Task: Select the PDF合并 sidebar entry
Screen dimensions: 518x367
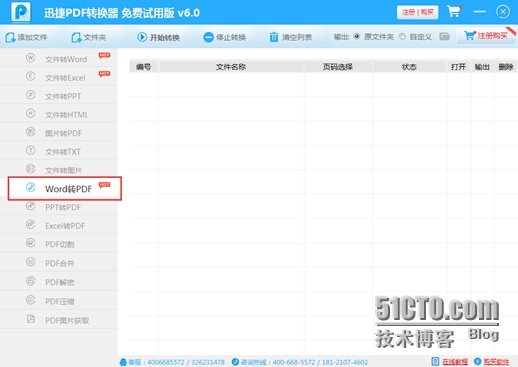Action: point(59,263)
